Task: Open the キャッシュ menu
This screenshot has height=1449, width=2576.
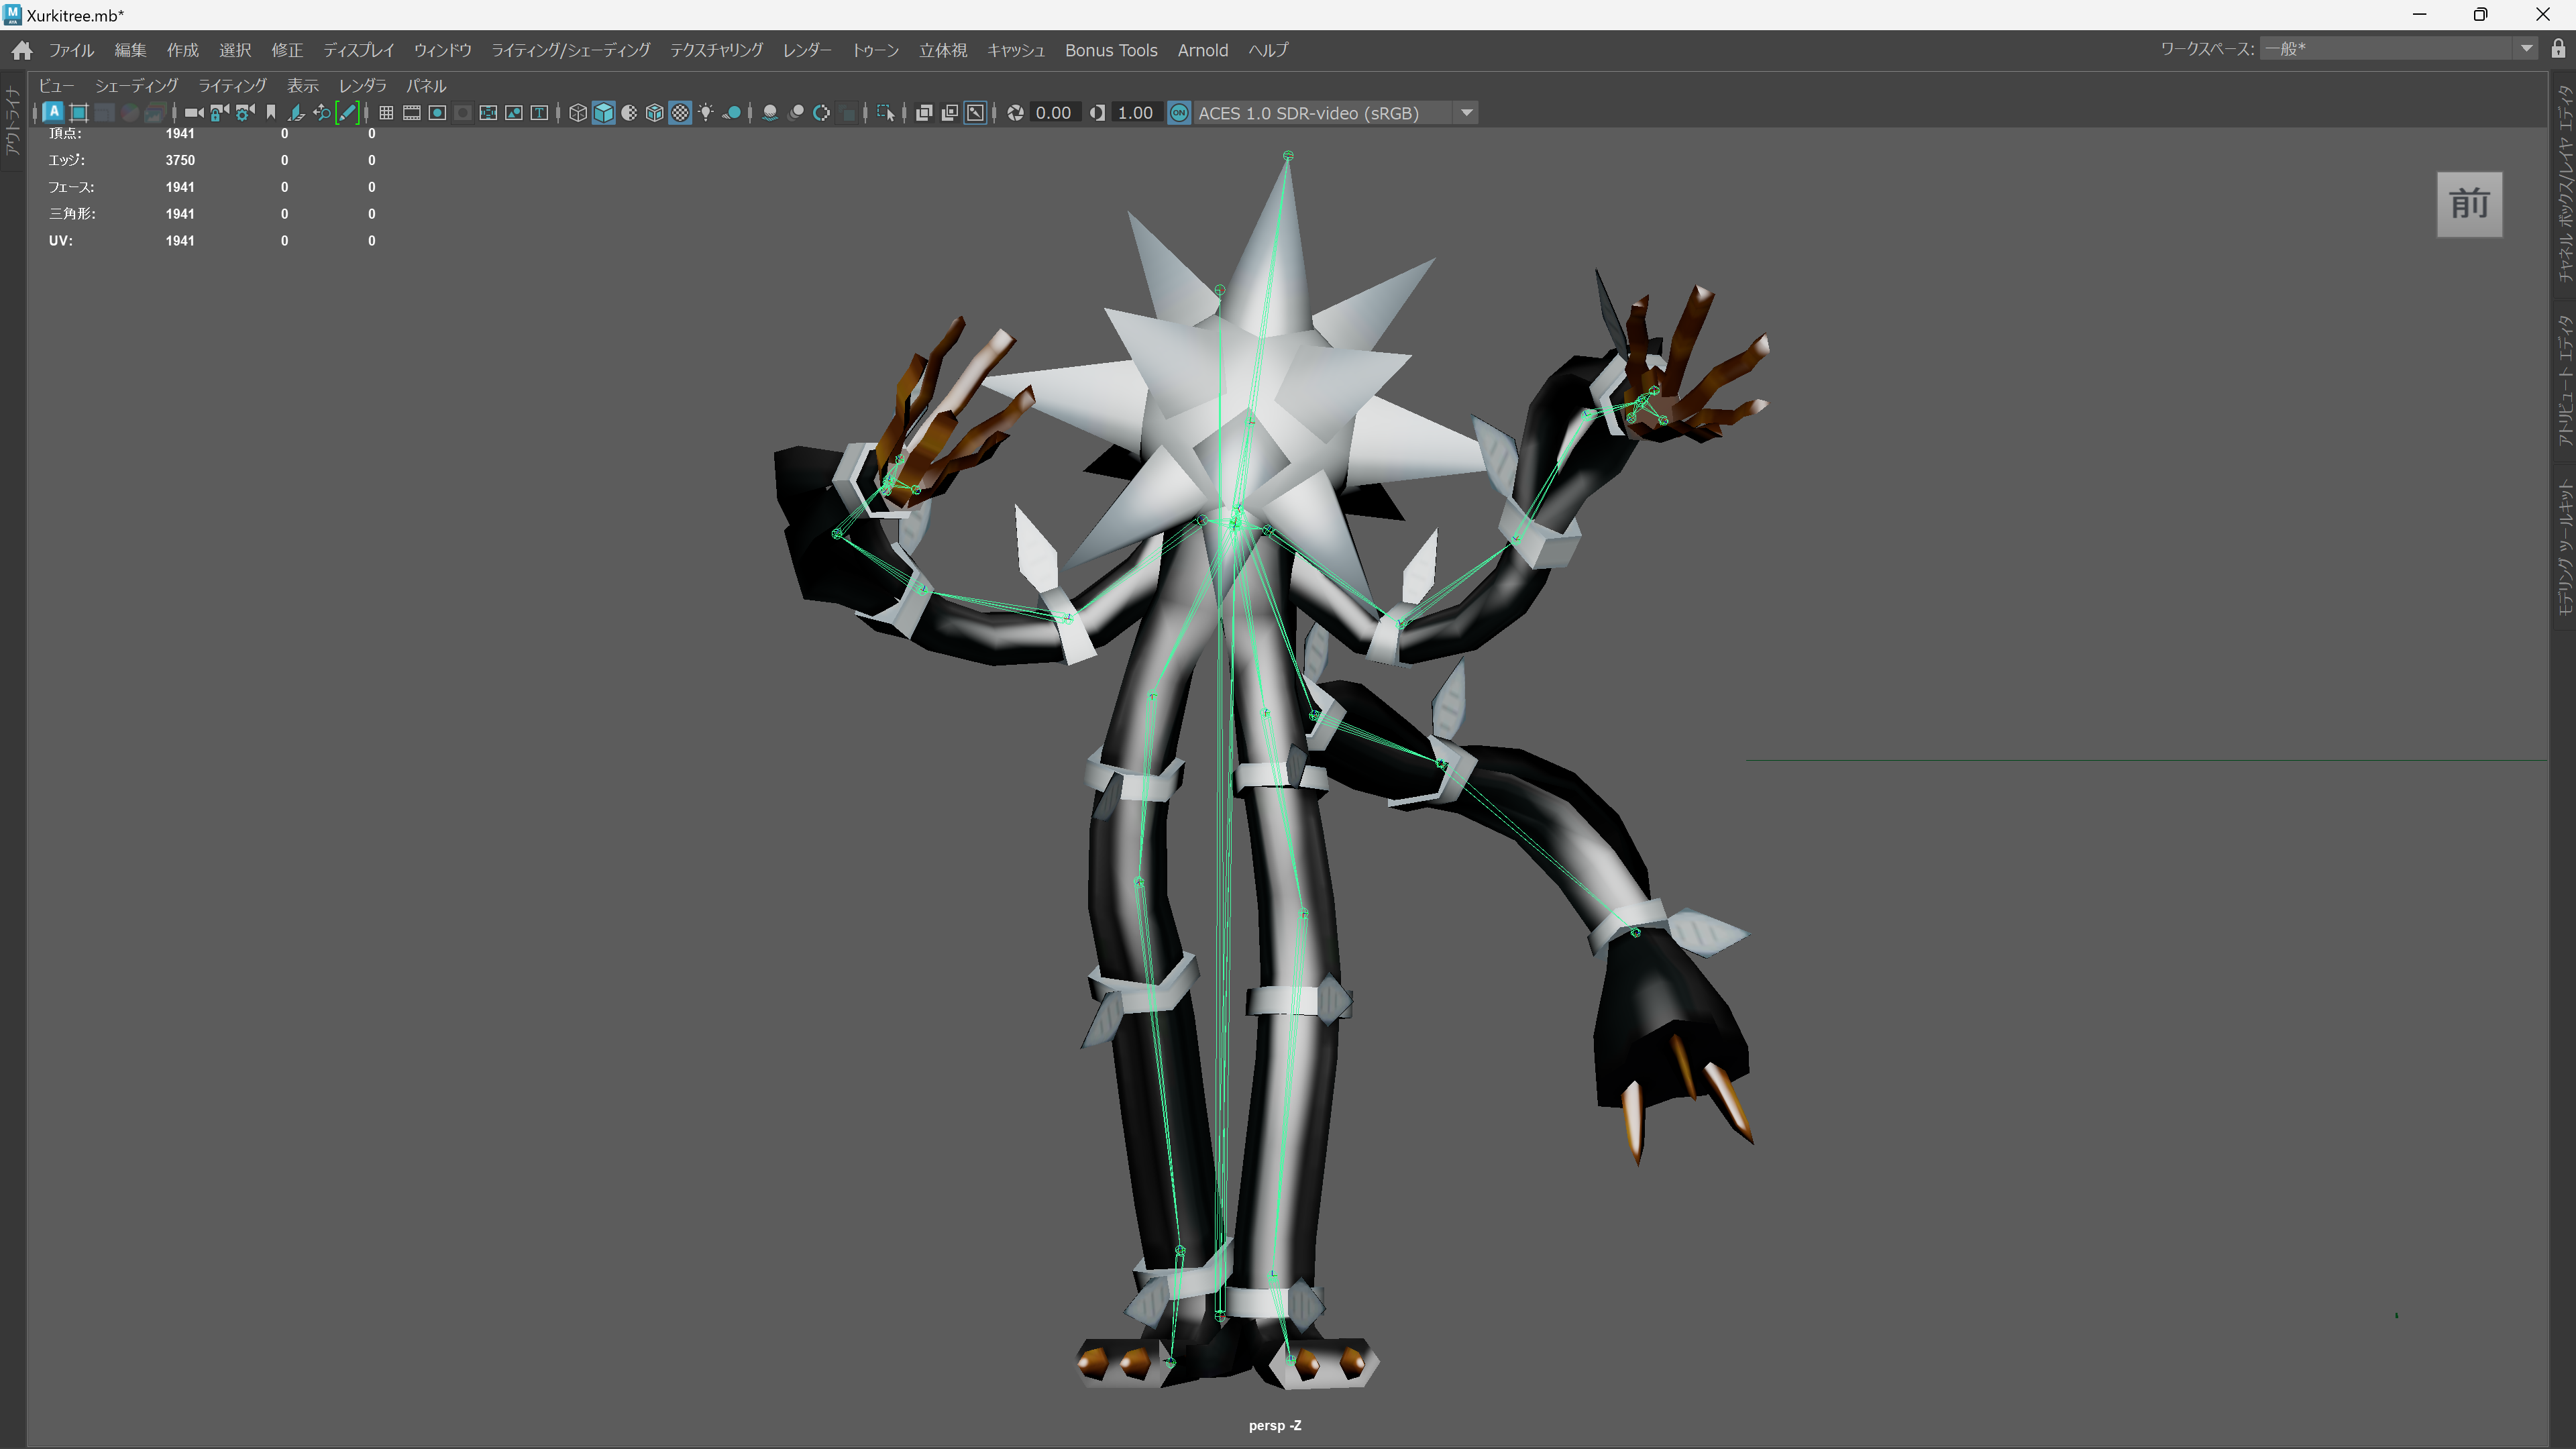Action: 1016,50
